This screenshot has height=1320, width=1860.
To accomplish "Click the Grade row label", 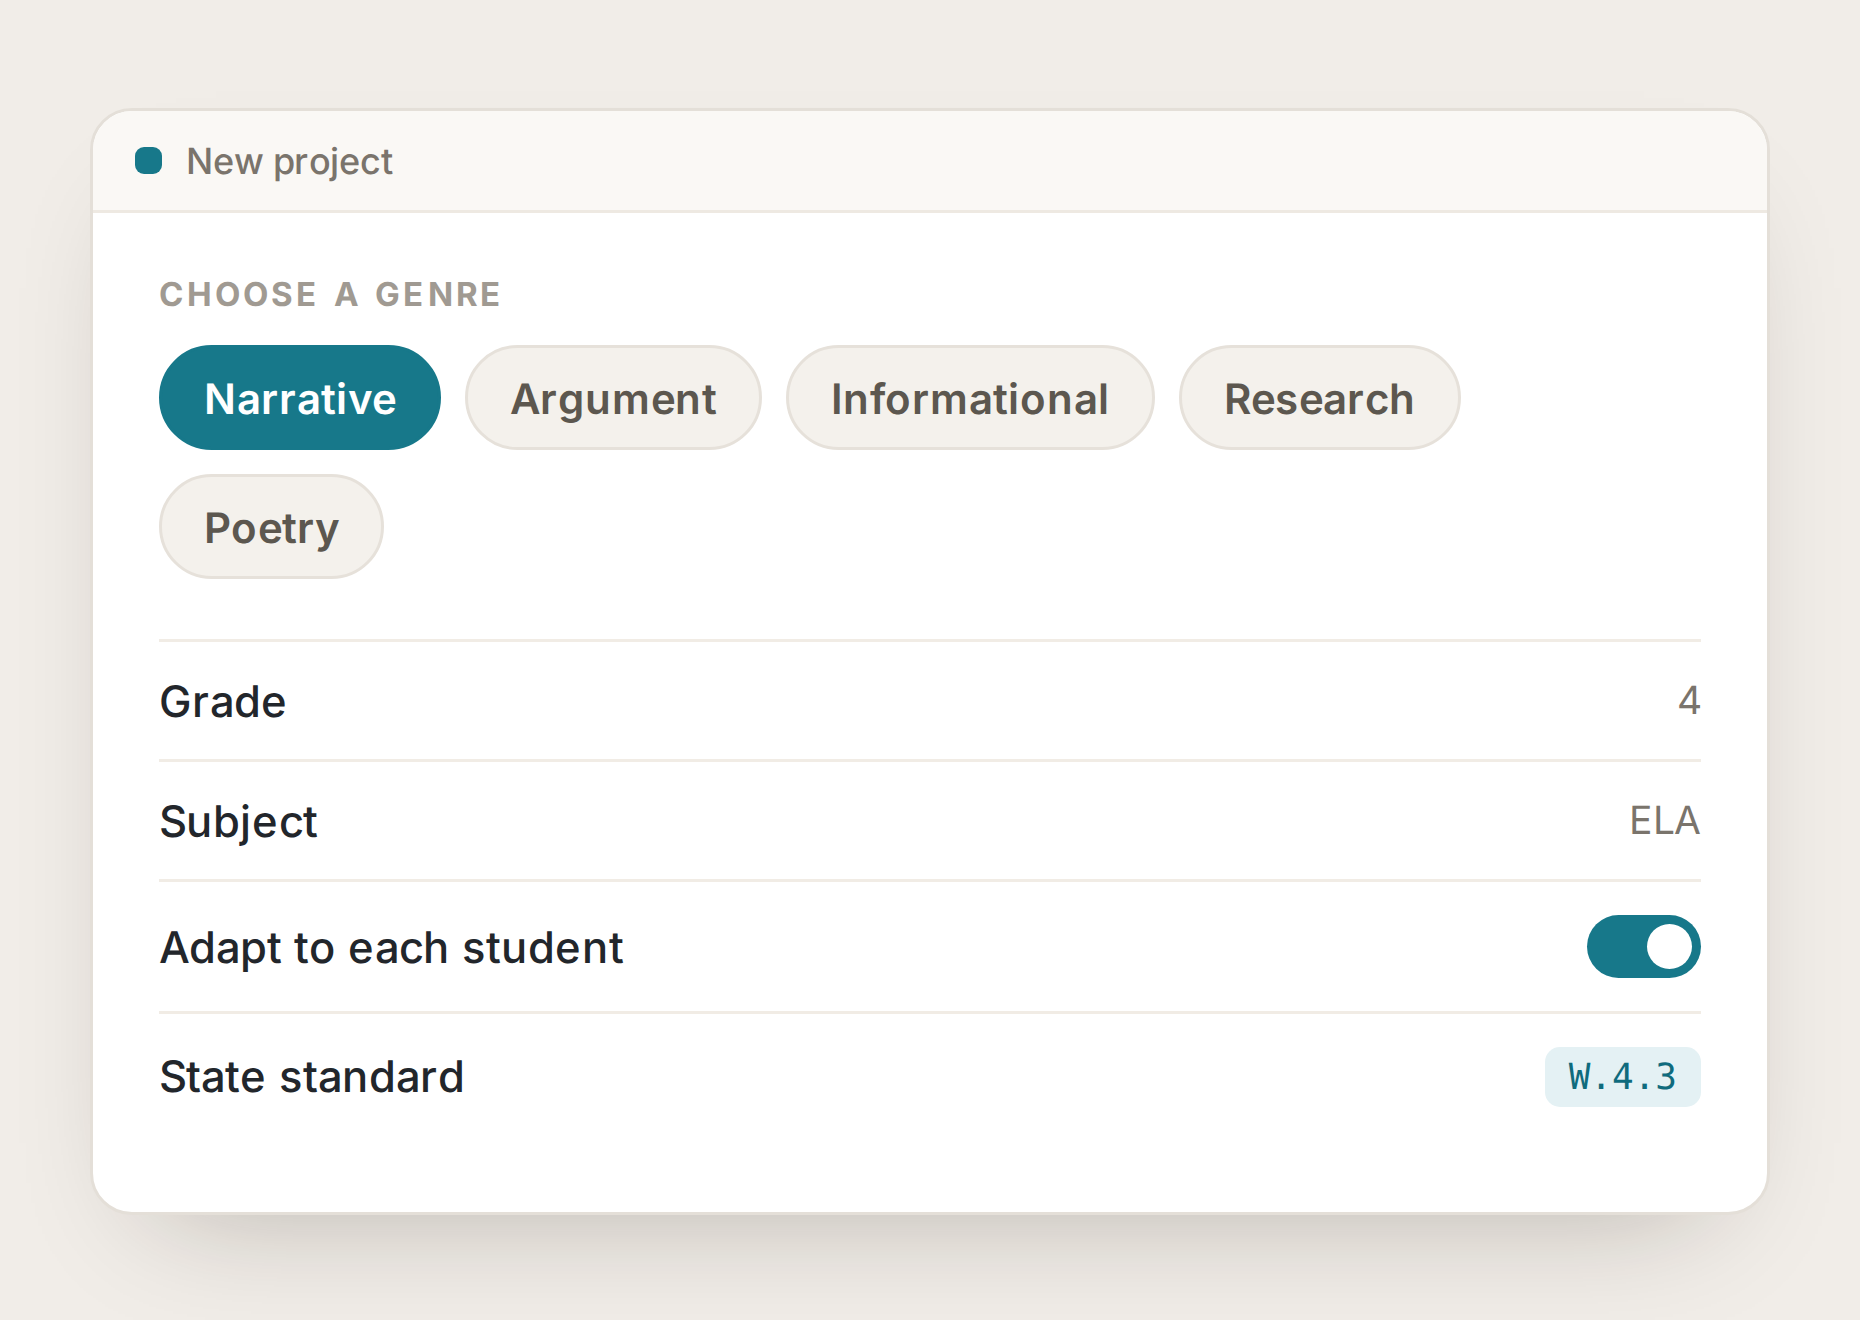I will [223, 701].
